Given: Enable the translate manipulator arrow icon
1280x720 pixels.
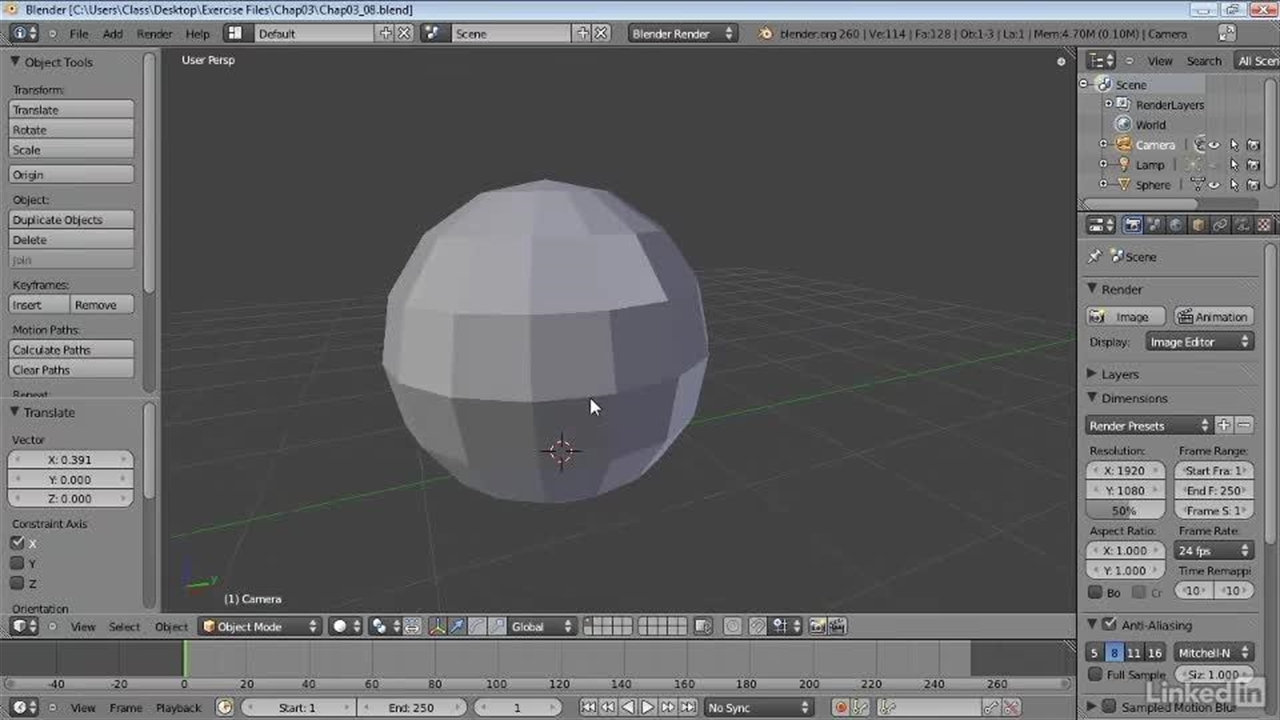Looking at the screenshot, I should tap(457, 626).
